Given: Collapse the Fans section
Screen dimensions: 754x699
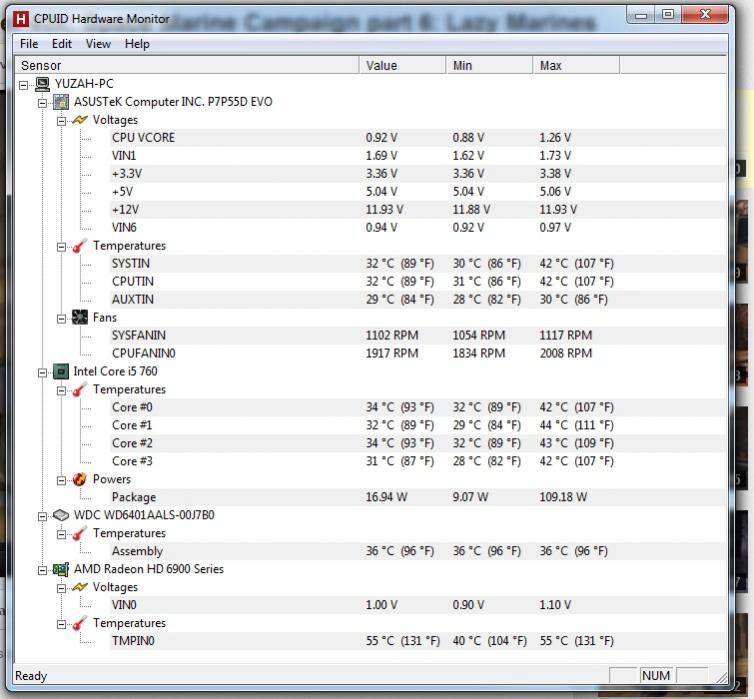Looking at the screenshot, I should click(61, 318).
